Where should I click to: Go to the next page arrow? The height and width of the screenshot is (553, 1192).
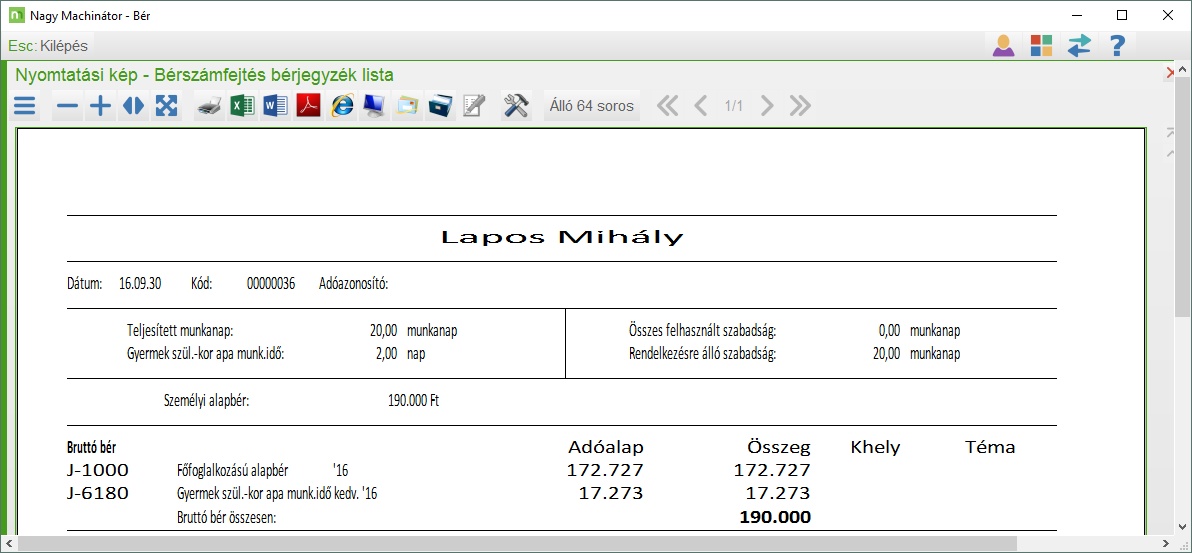coord(767,106)
